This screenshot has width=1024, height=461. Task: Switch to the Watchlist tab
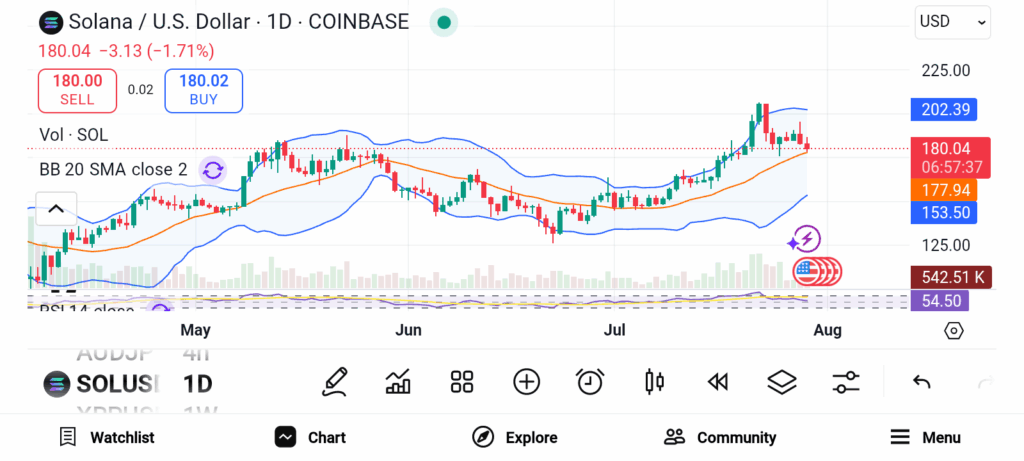coord(106,437)
